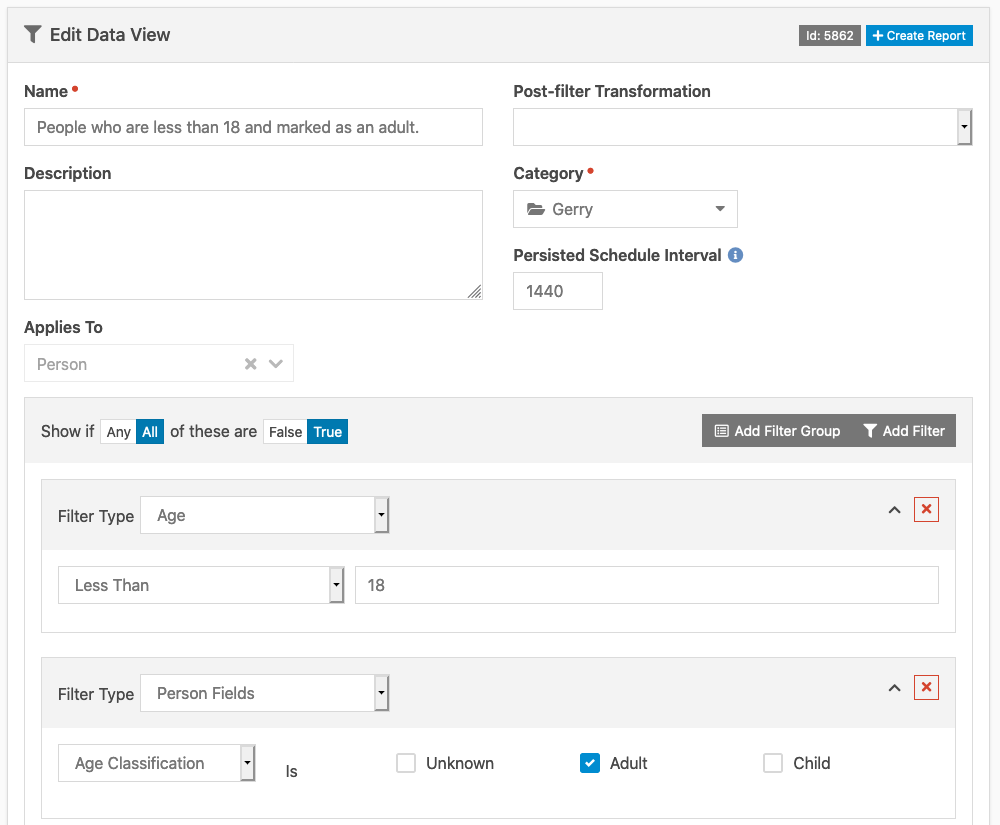The image size is (1000, 825).
Task: Click the Edit Data View heading
Action: [110, 34]
